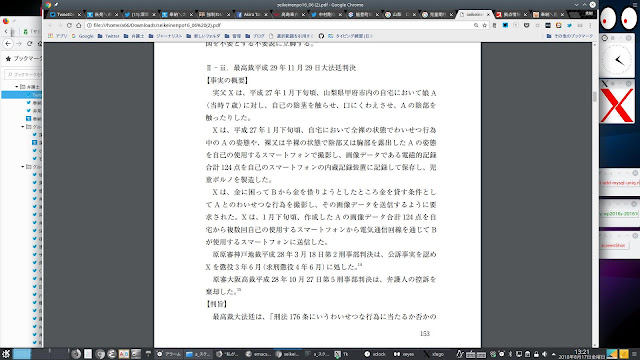The image size is (640, 360).
Task: Open the その他のブックマーク folder
Action: click(570, 36)
